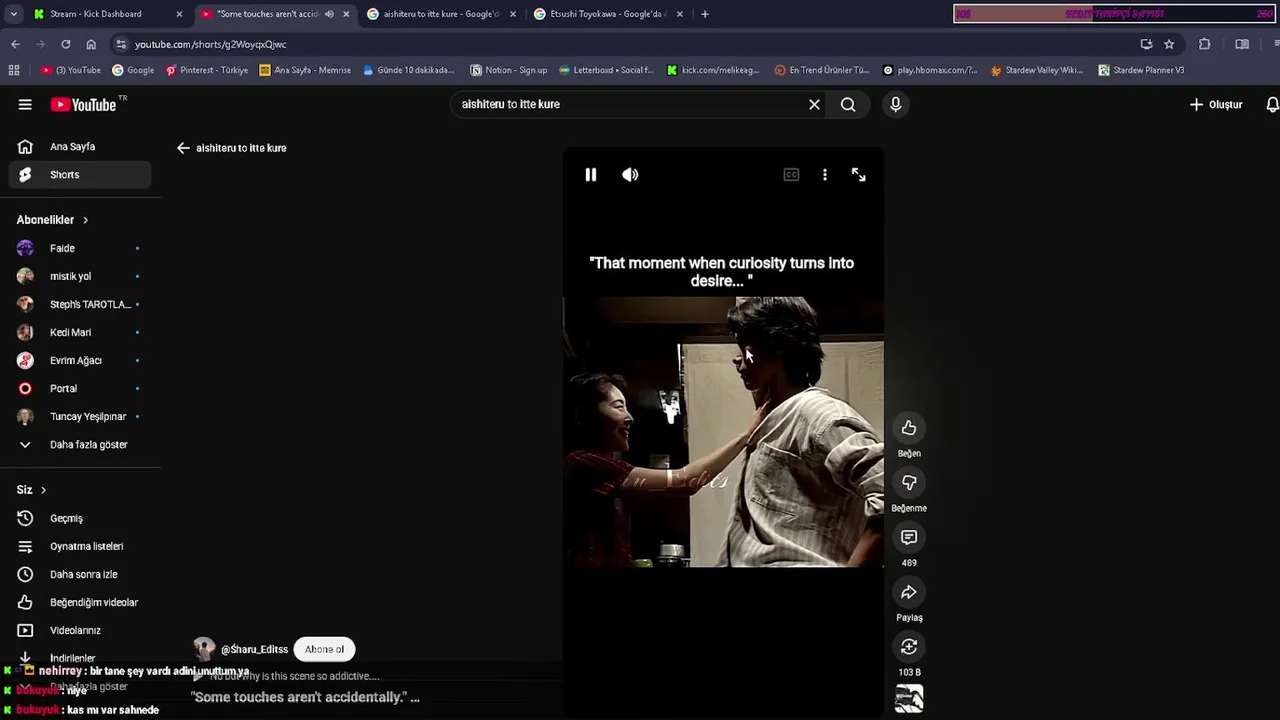Pause the playing Short video
Viewport: 1280px width, 720px height.
point(591,175)
